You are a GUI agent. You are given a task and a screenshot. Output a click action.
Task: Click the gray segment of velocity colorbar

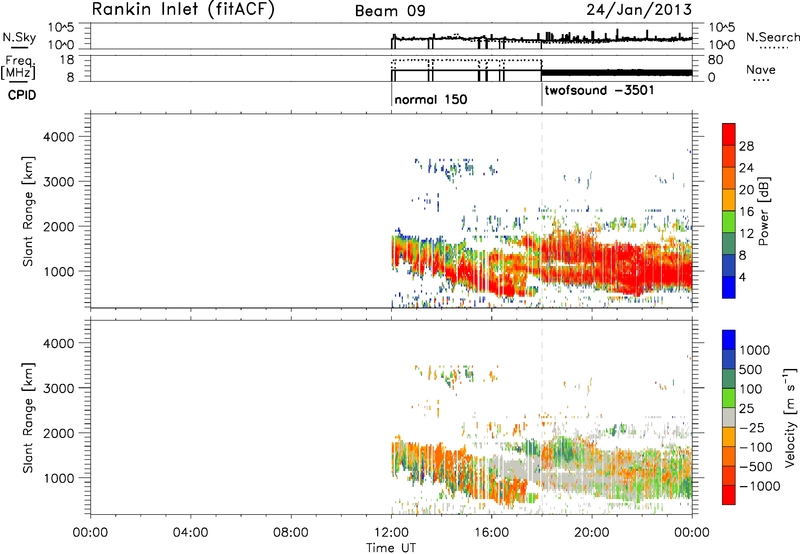pyautogui.click(x=729, y=417)
